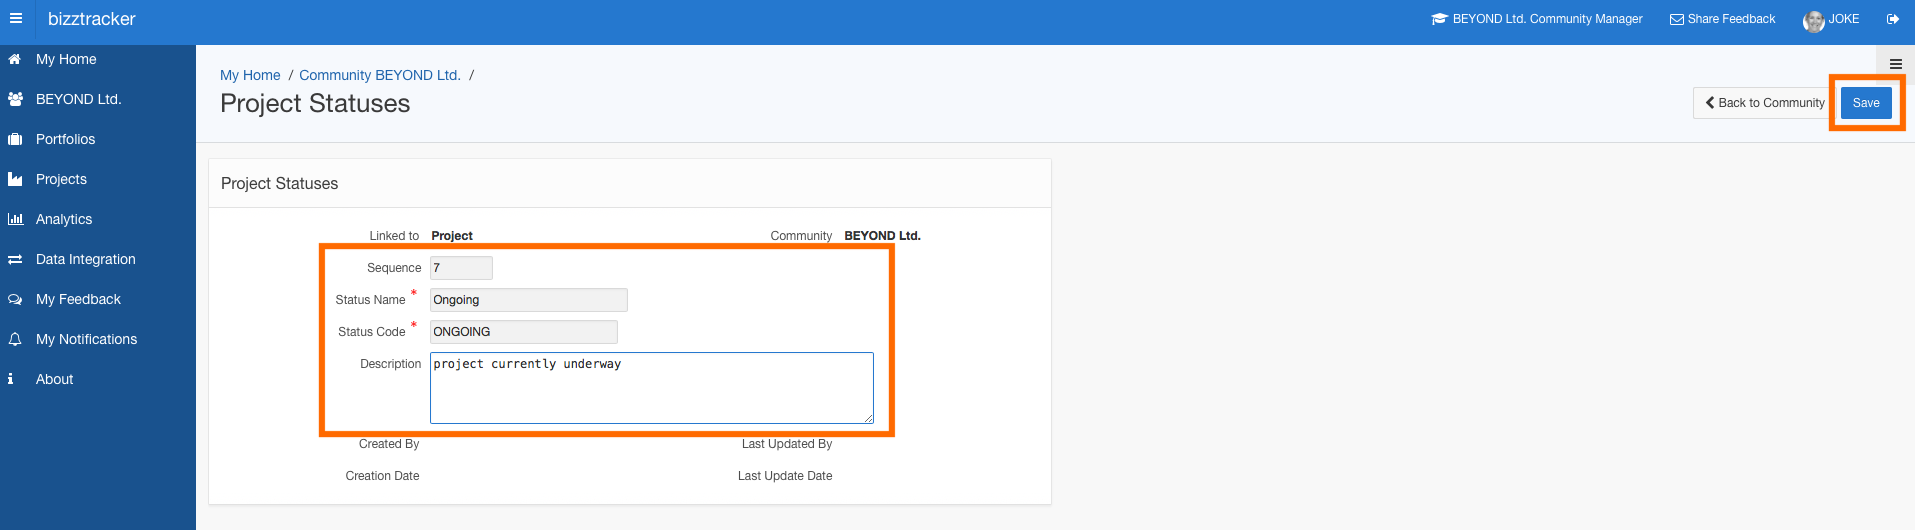This screenshot has width=1915, height=530.
Task: Toggle the hamburger sidebar menu icon
Action: pyautogui.click(x=16, y=18)
